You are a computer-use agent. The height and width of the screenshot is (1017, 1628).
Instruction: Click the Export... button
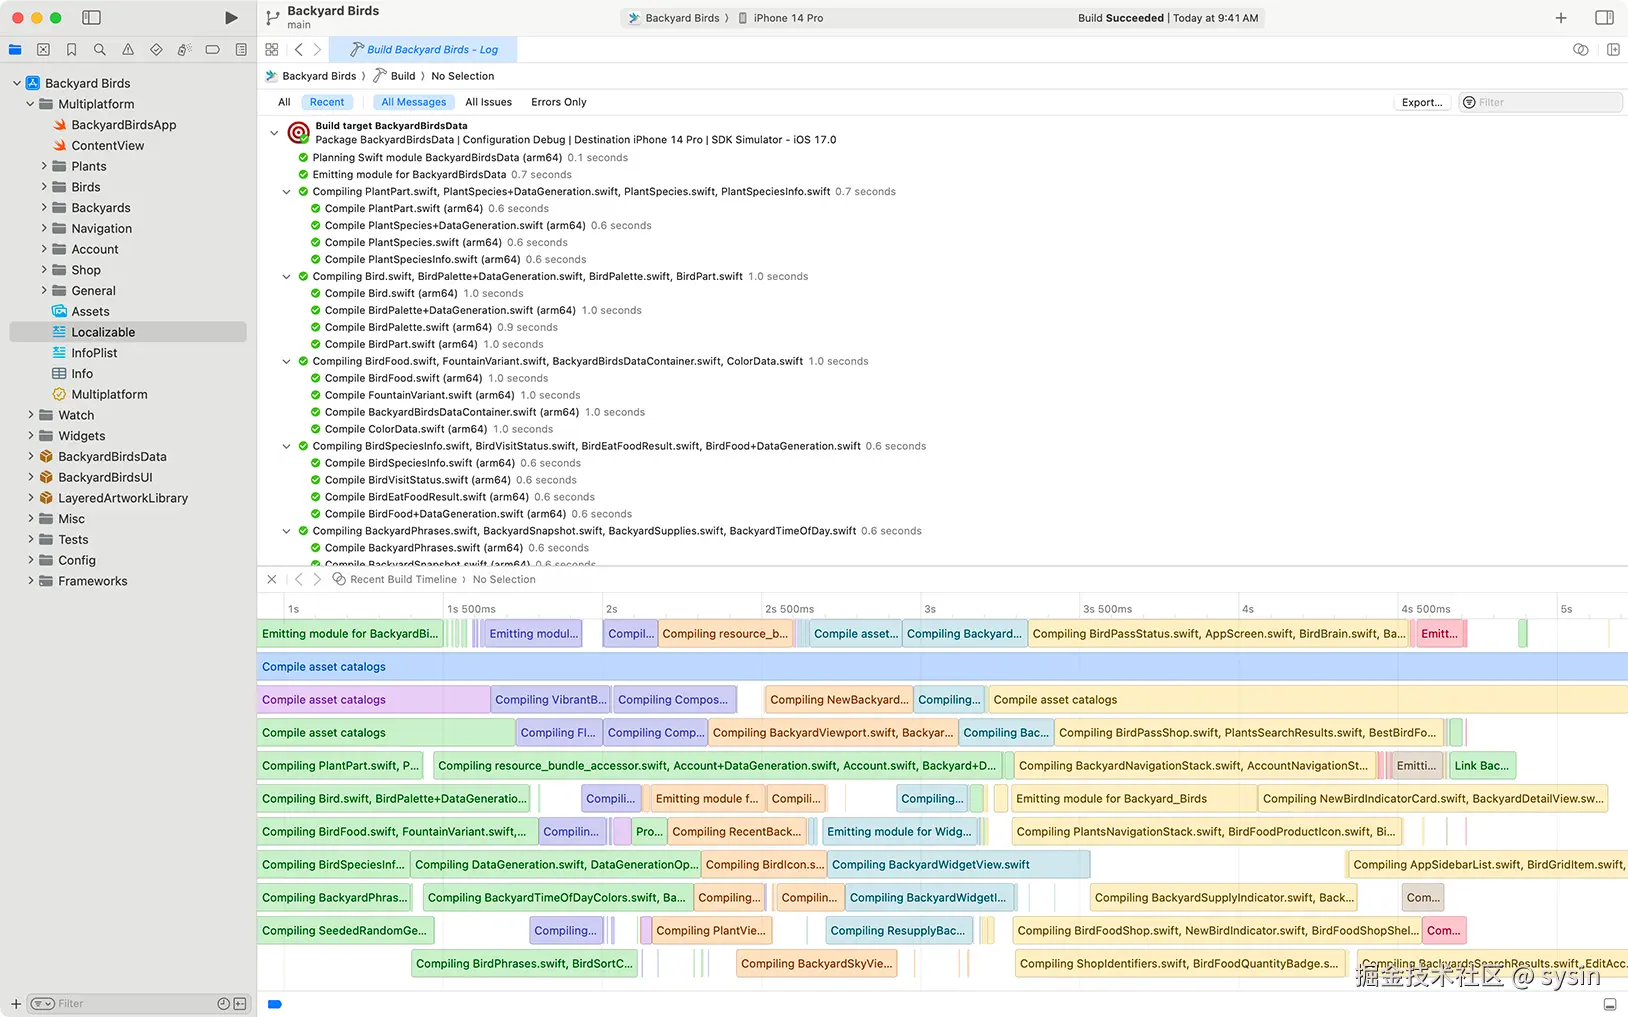click(1421, 102)
